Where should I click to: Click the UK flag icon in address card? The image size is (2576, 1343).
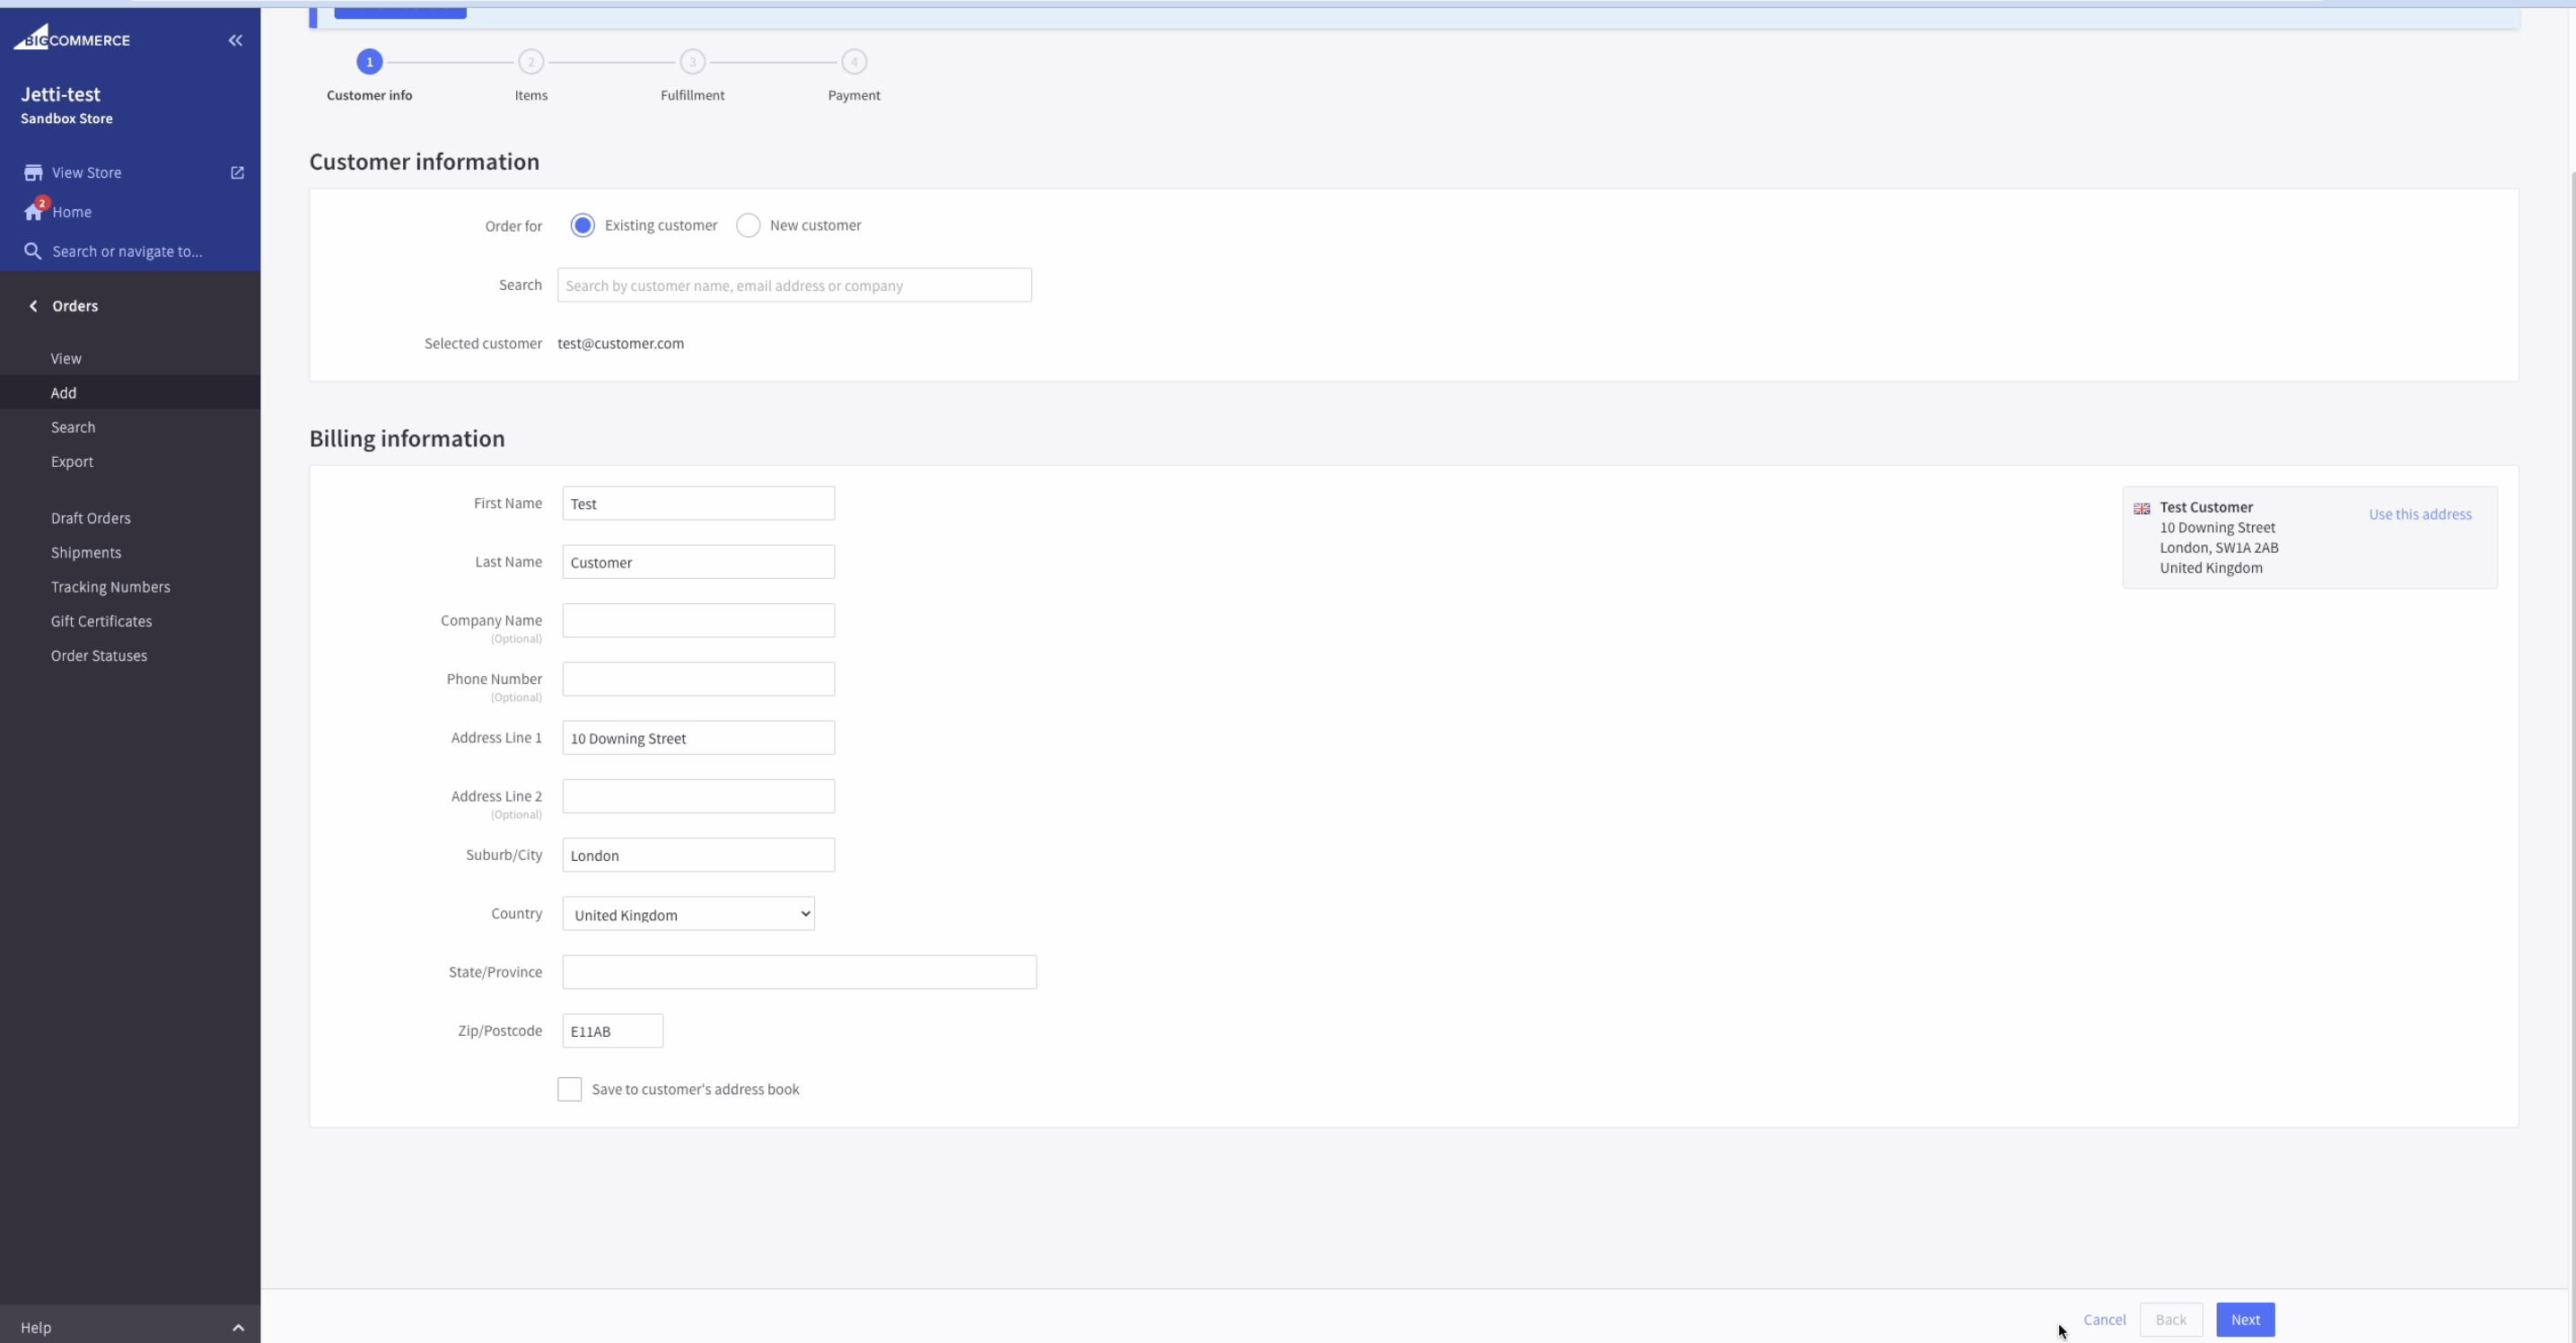coord(2141,508)
